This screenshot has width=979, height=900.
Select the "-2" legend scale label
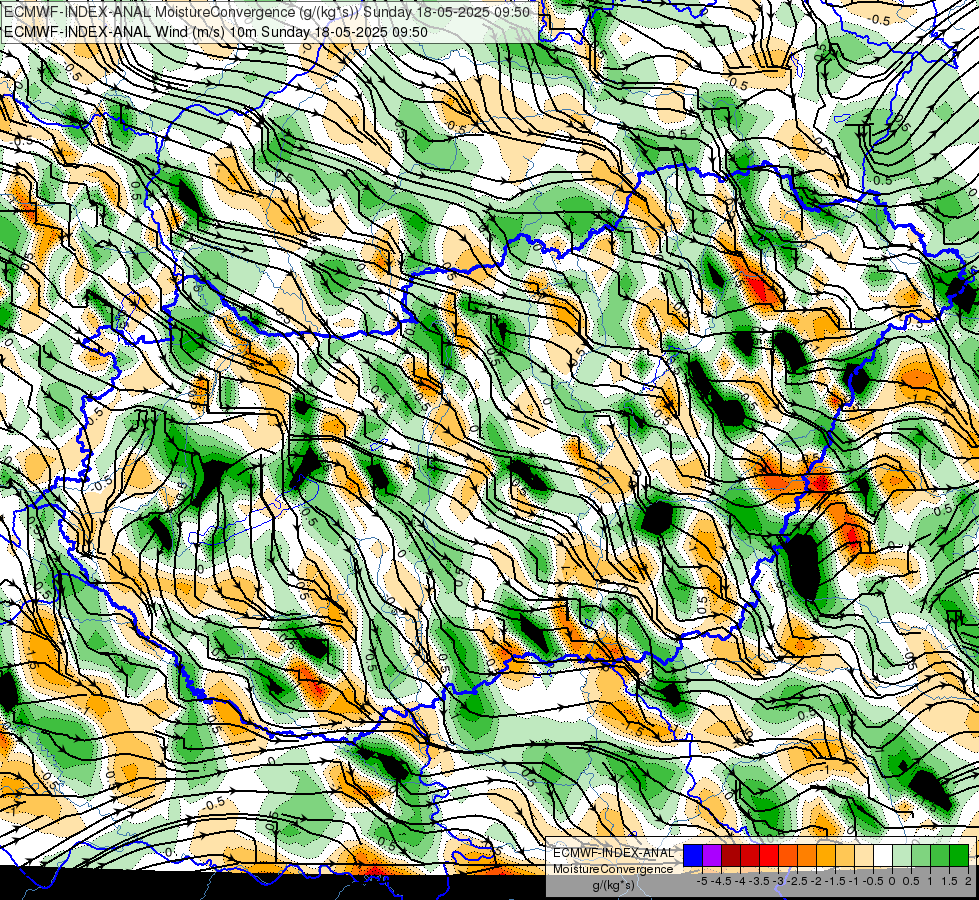(816, 881)
